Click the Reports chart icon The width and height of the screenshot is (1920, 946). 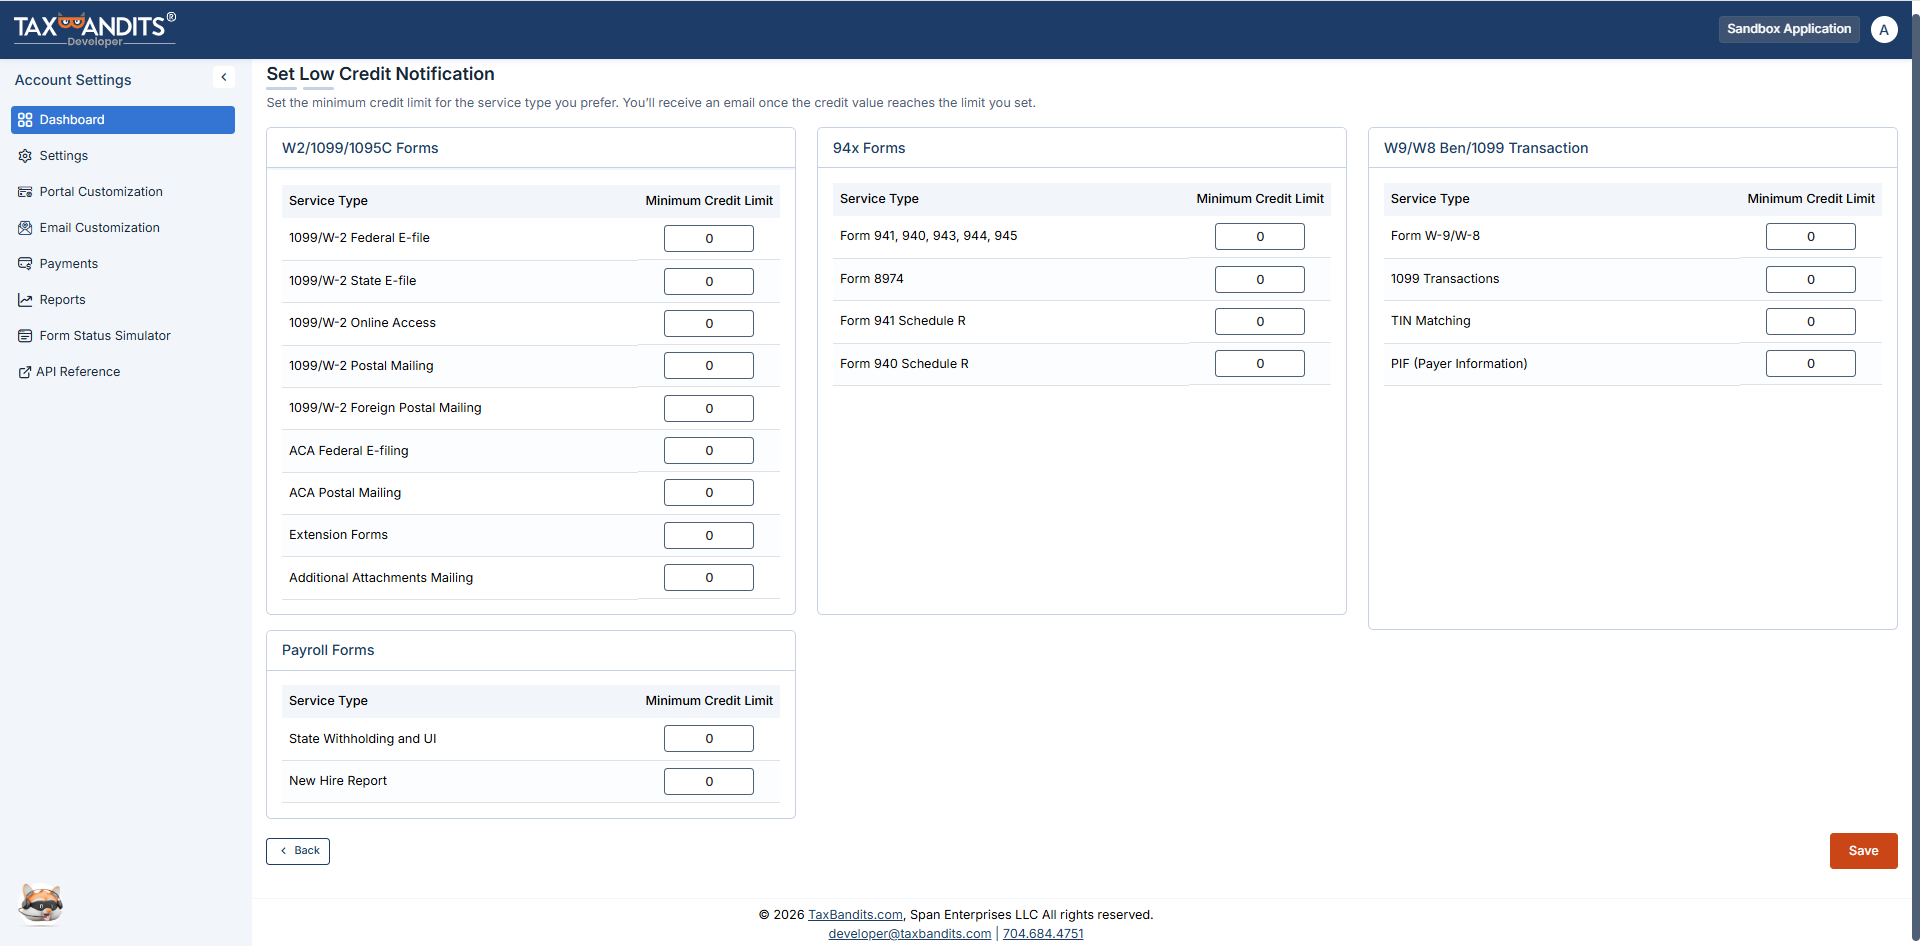click(x=25, y=300)
